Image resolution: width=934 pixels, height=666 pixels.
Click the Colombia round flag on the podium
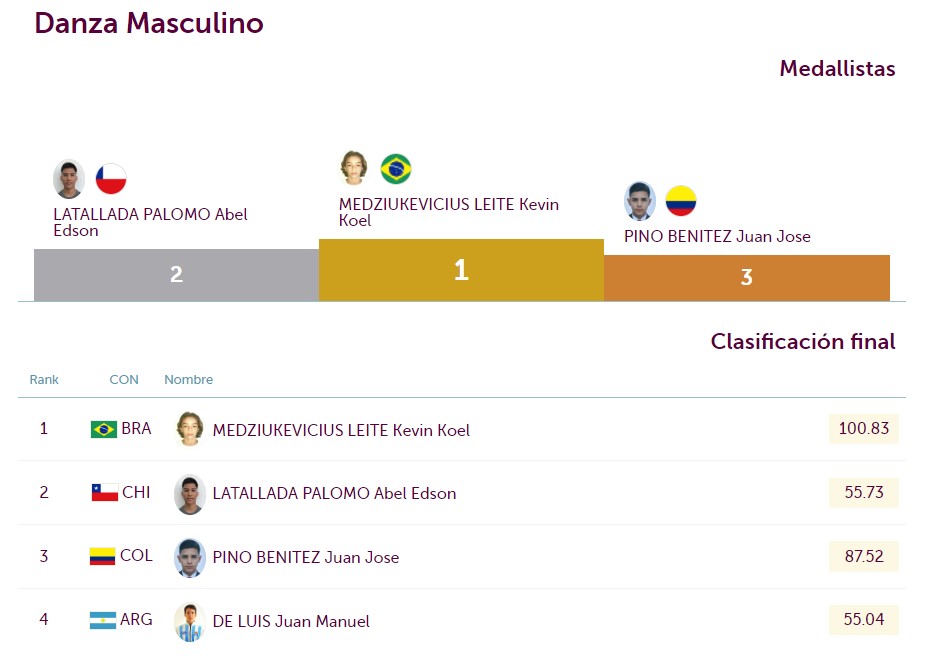tap(681, 201)
